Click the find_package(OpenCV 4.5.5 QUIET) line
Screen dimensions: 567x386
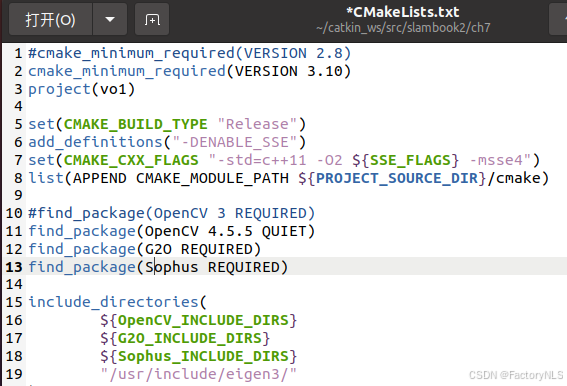pyautogui.click(x=172, y=231)
